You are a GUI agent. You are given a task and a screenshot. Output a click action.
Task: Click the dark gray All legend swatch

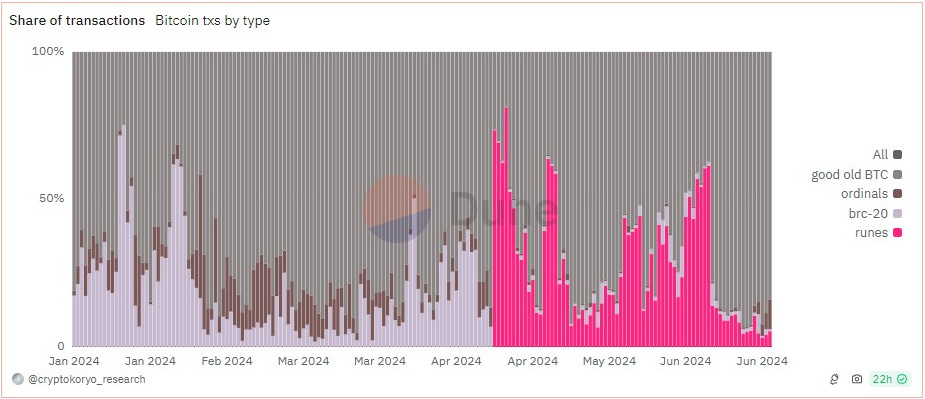point(898,155)
